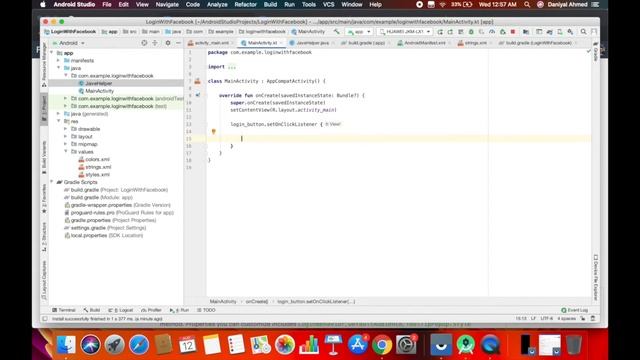
Task: Expand the mipmap folder
Action: 66,144
